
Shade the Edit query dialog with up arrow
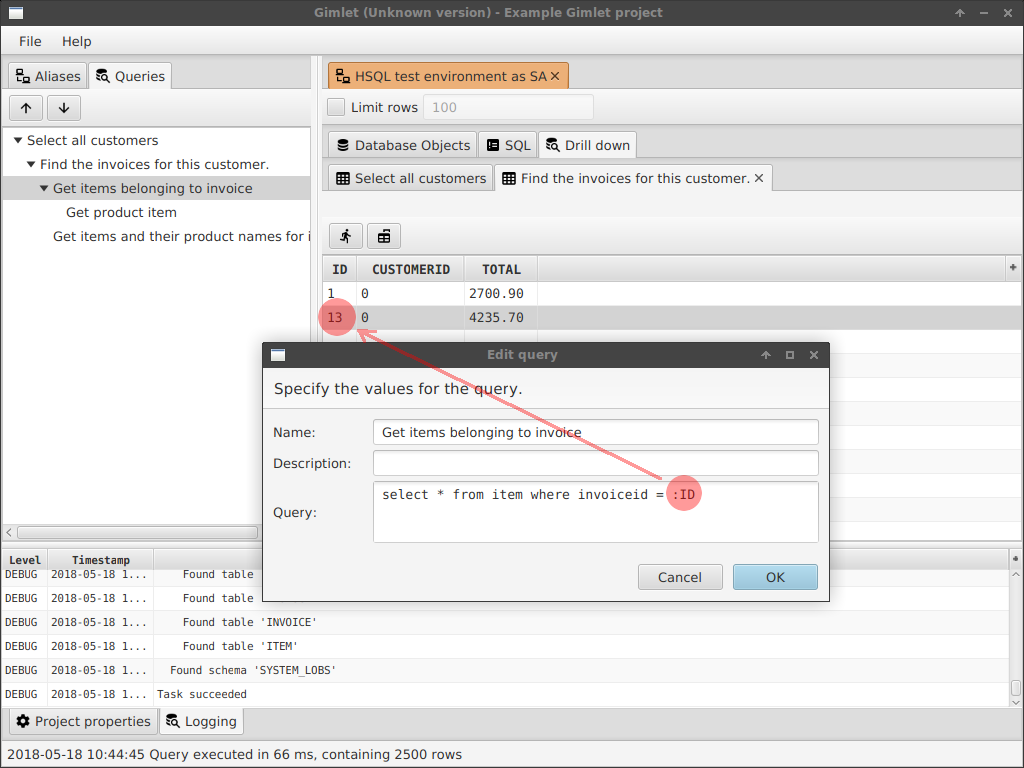point(765,355)
